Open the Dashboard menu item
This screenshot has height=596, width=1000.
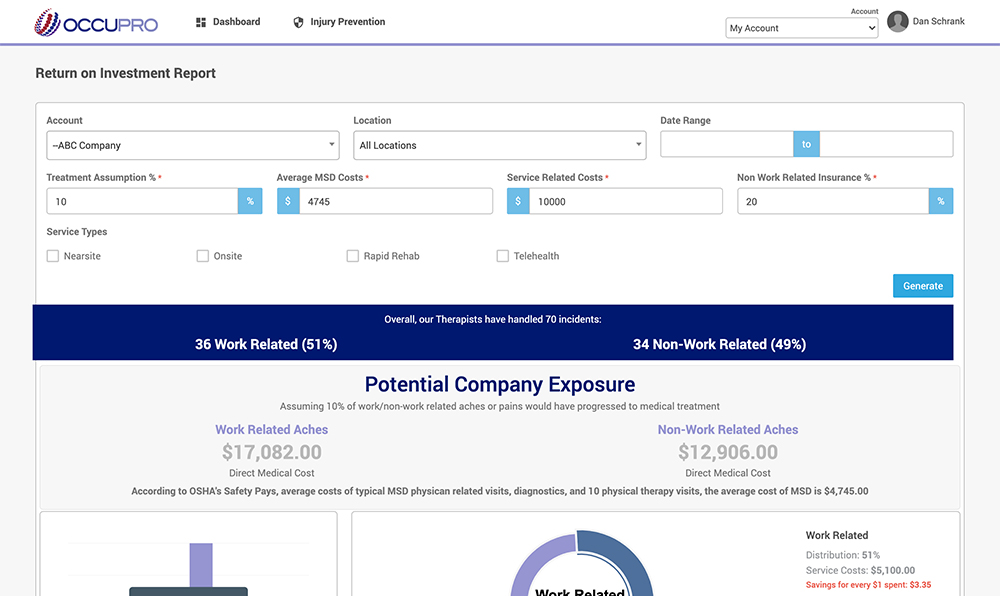[x=228, y=22]
